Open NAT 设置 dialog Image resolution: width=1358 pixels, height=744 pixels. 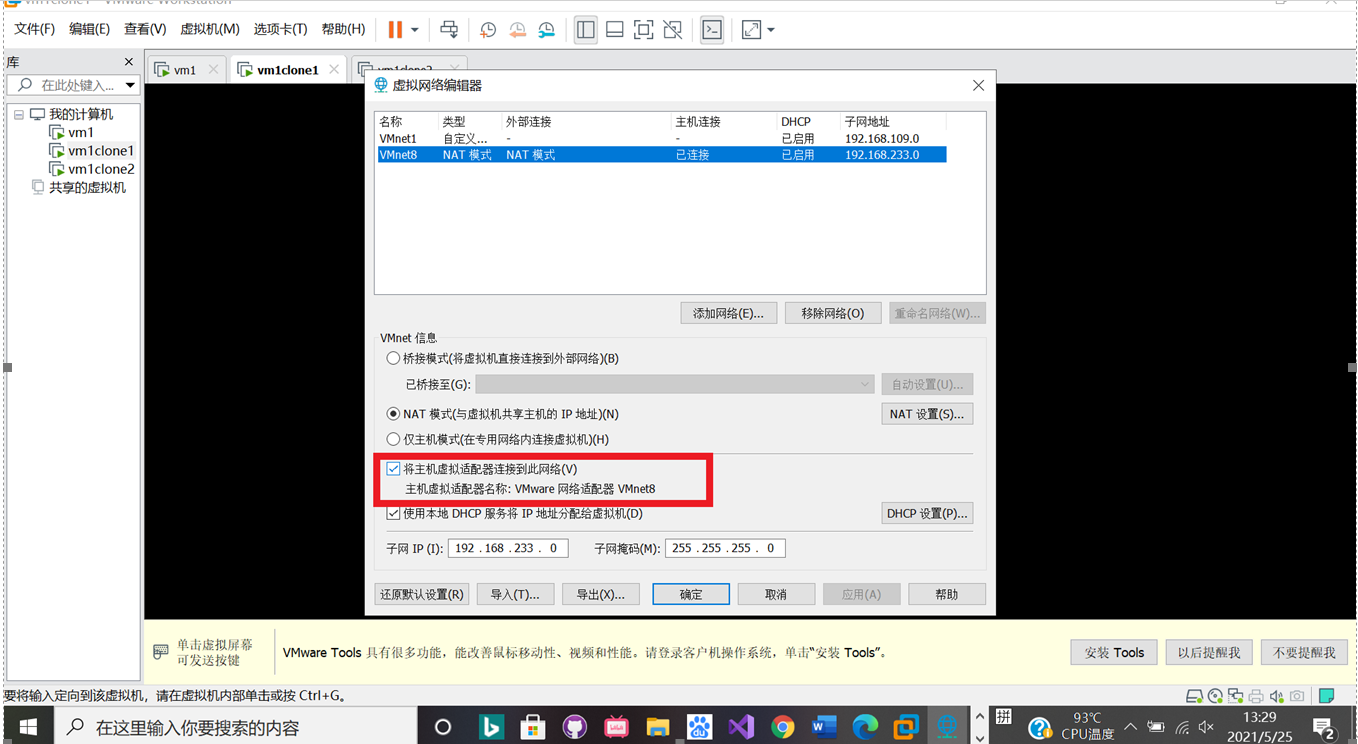tap(927, 413)
